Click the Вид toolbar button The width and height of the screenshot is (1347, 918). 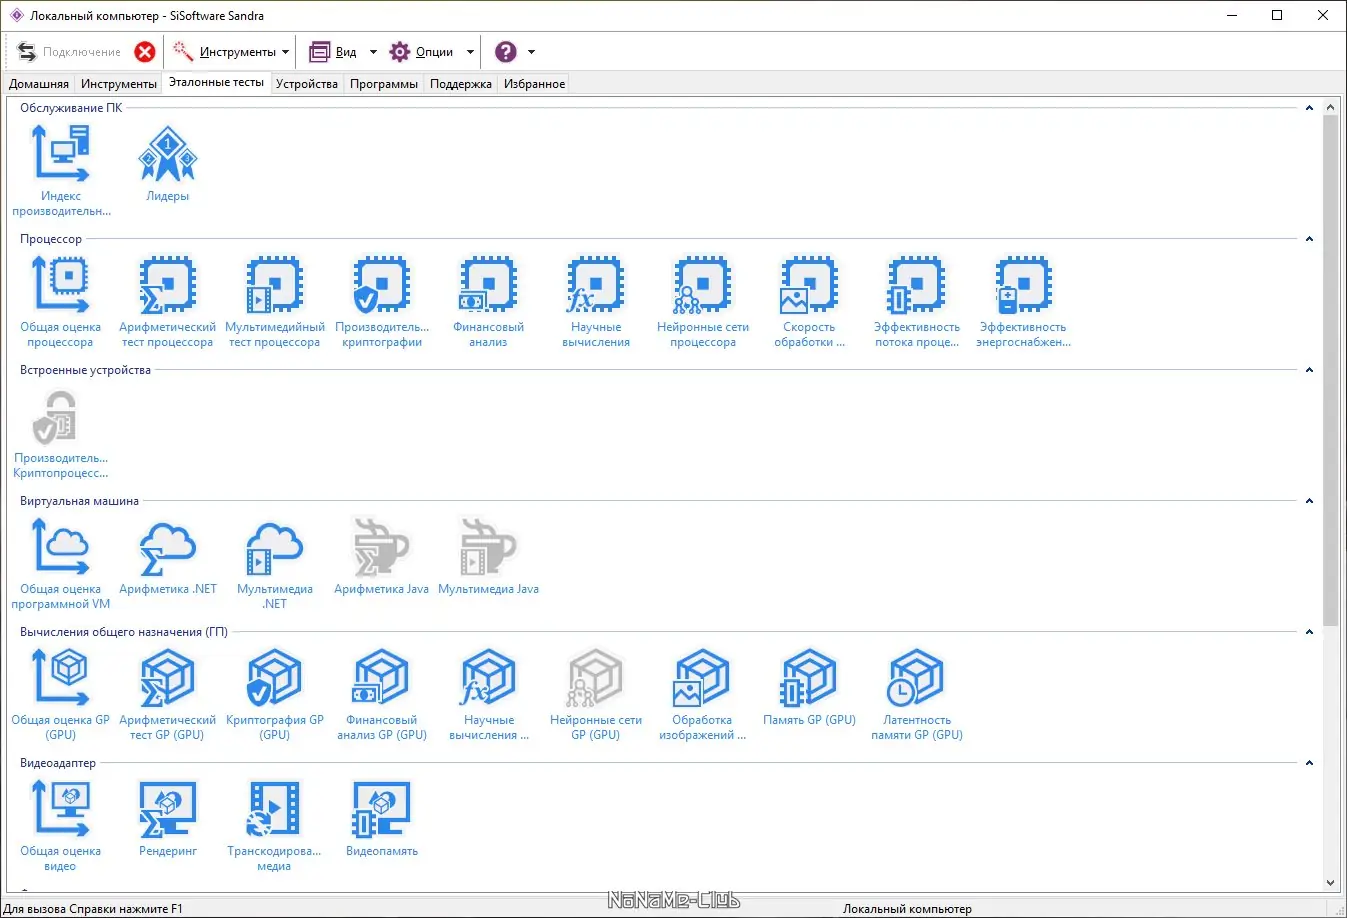(x=334, y=52)
